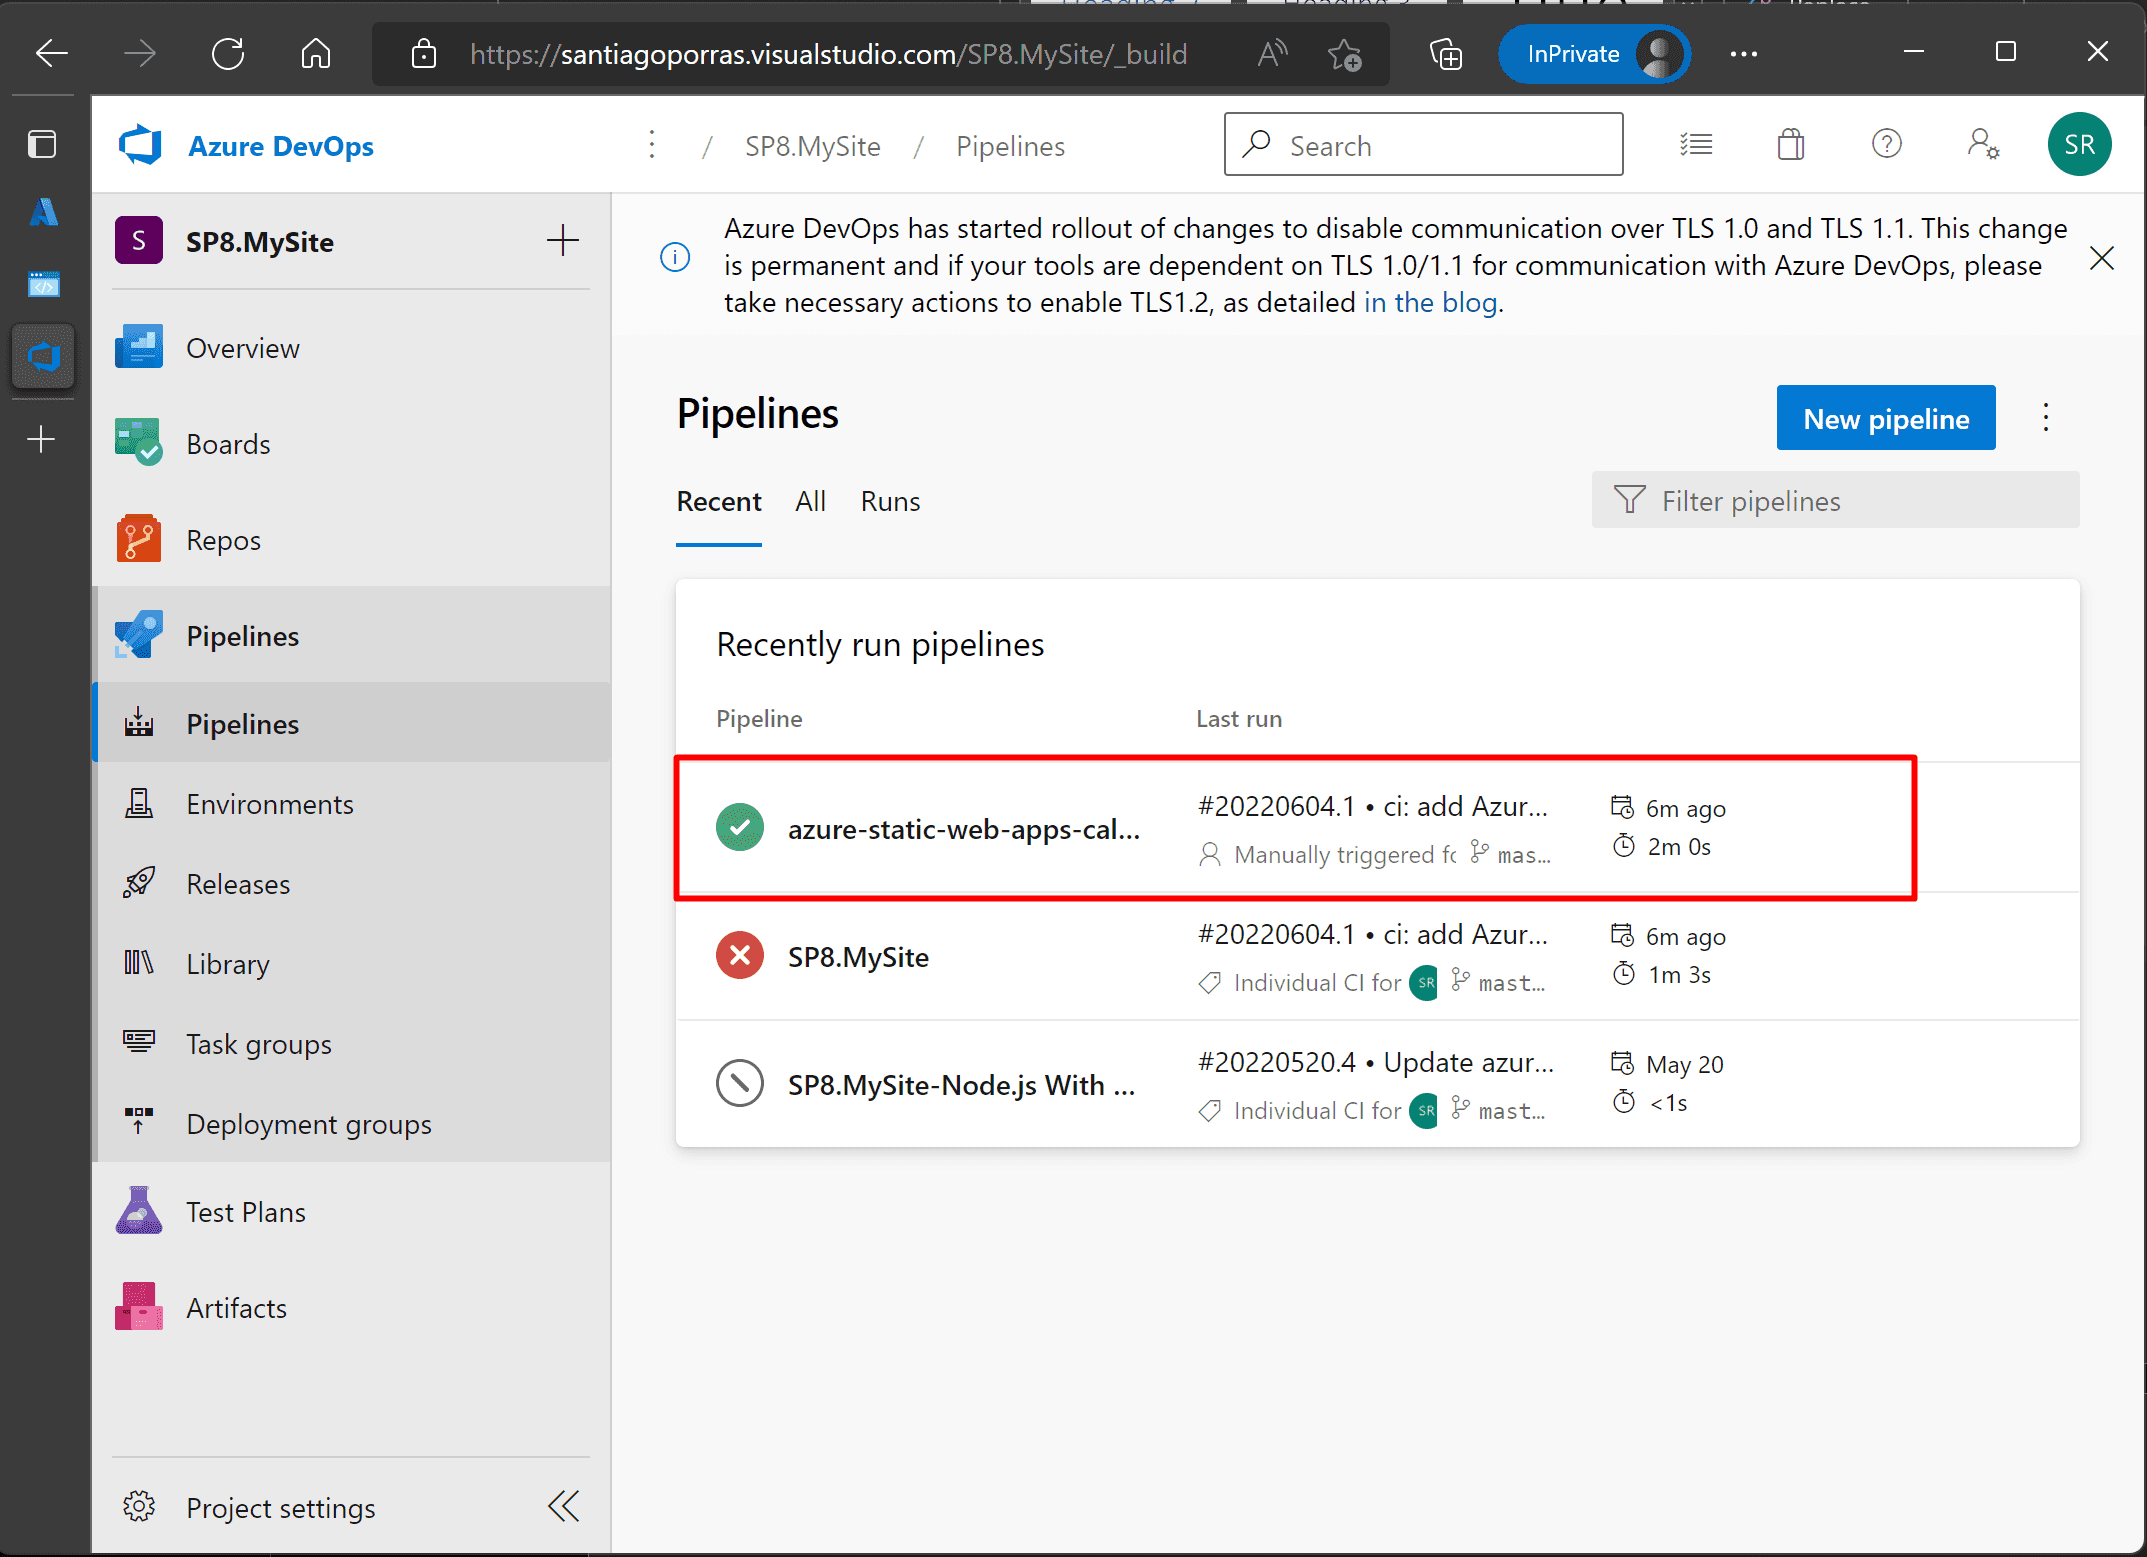2147x1557 pixels.
Task: Open vertical tabs panel icon in sidebar
Action: tap(42, 144)
